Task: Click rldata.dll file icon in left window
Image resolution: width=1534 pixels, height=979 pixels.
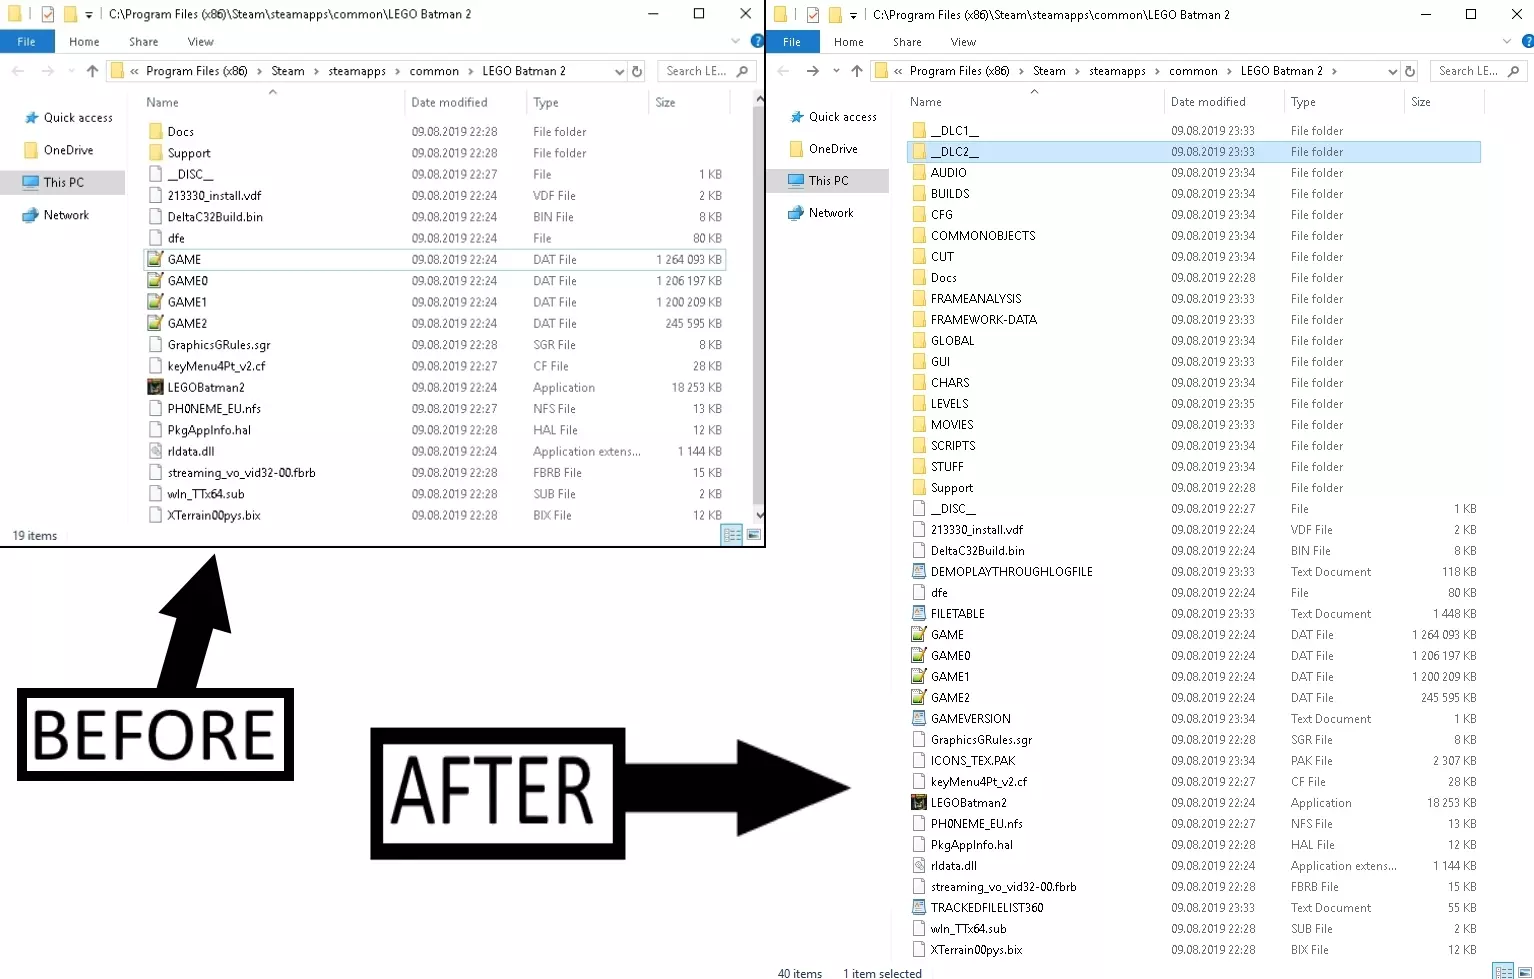Action: 155,451
